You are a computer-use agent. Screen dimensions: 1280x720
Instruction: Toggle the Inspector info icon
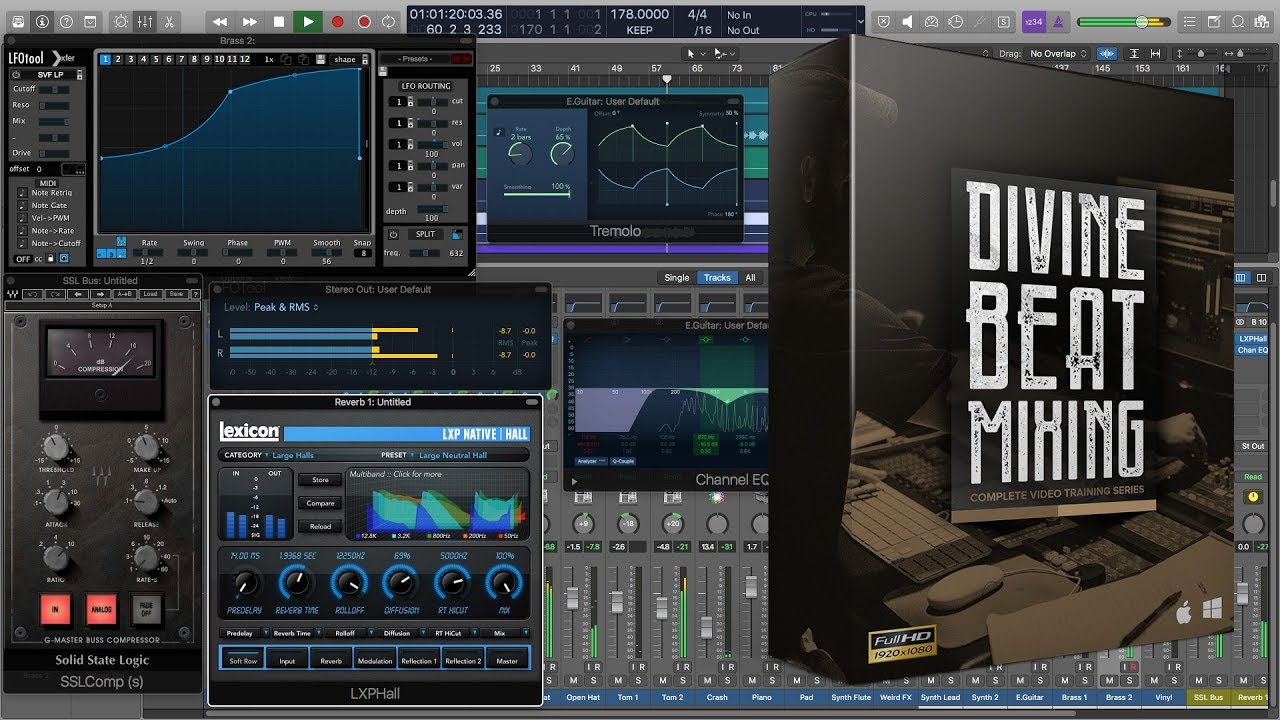click(x=42, y=21)
